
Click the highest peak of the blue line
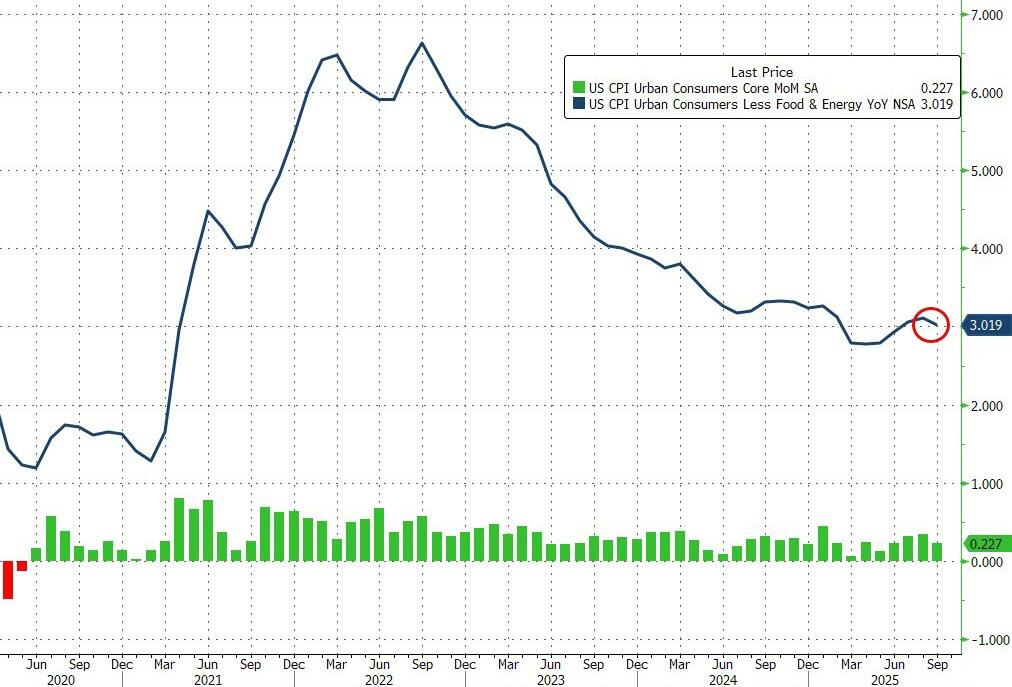422,43
